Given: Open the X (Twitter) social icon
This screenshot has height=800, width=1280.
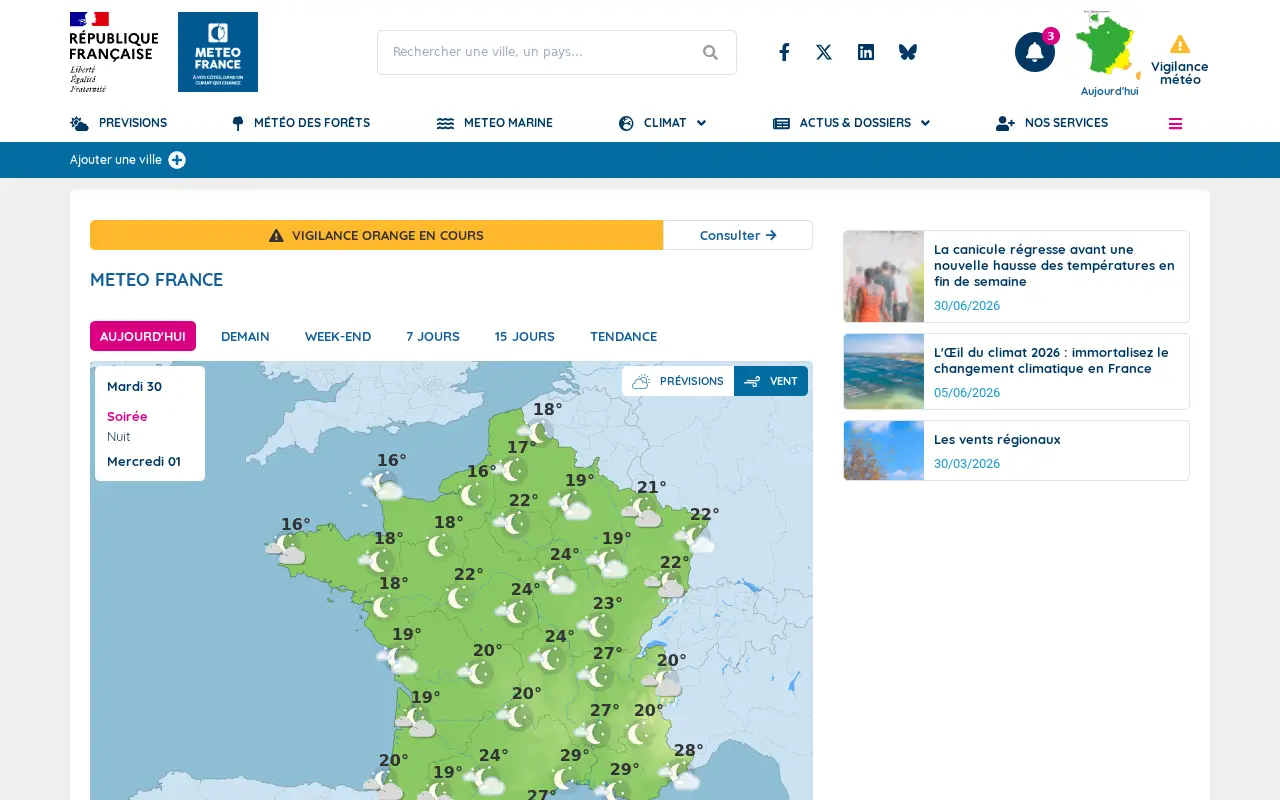Looking at the screenshot, I should tap(824, 52).
